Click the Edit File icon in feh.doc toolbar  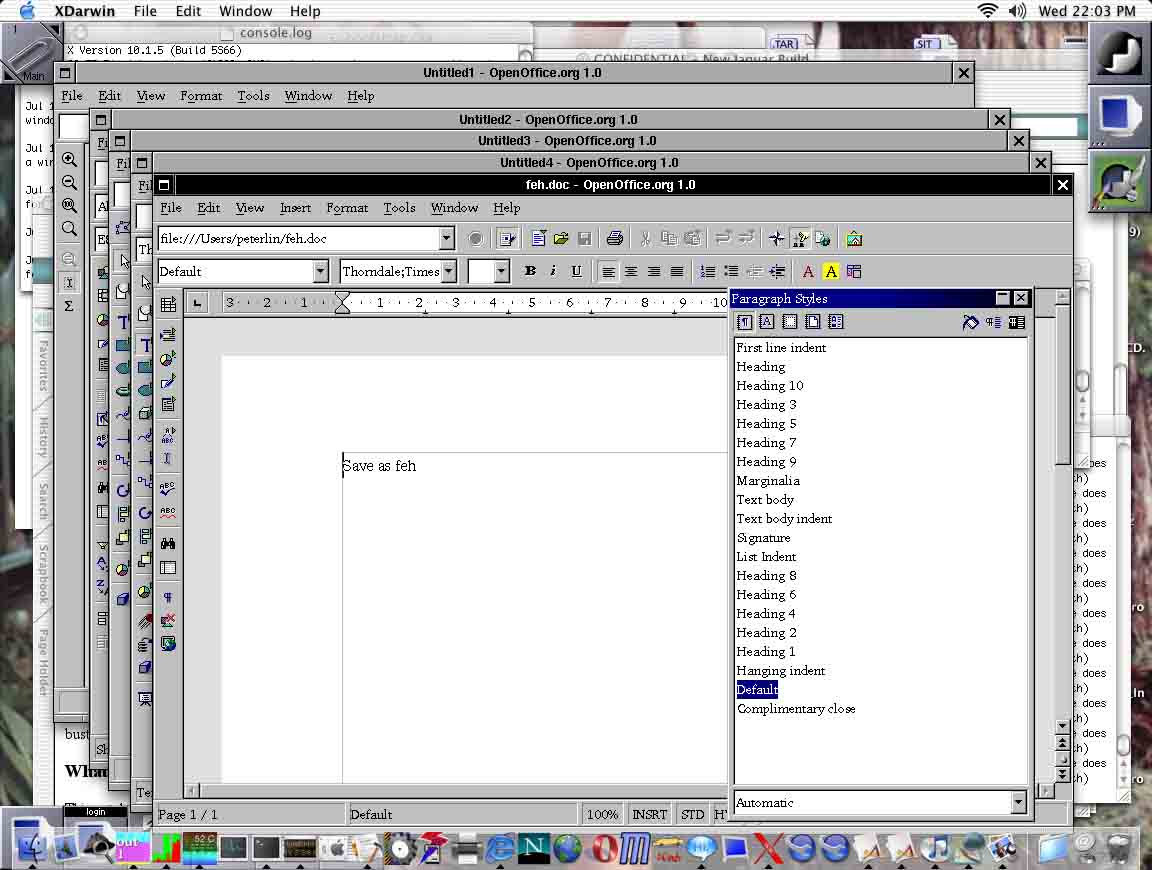coord(507,238)
